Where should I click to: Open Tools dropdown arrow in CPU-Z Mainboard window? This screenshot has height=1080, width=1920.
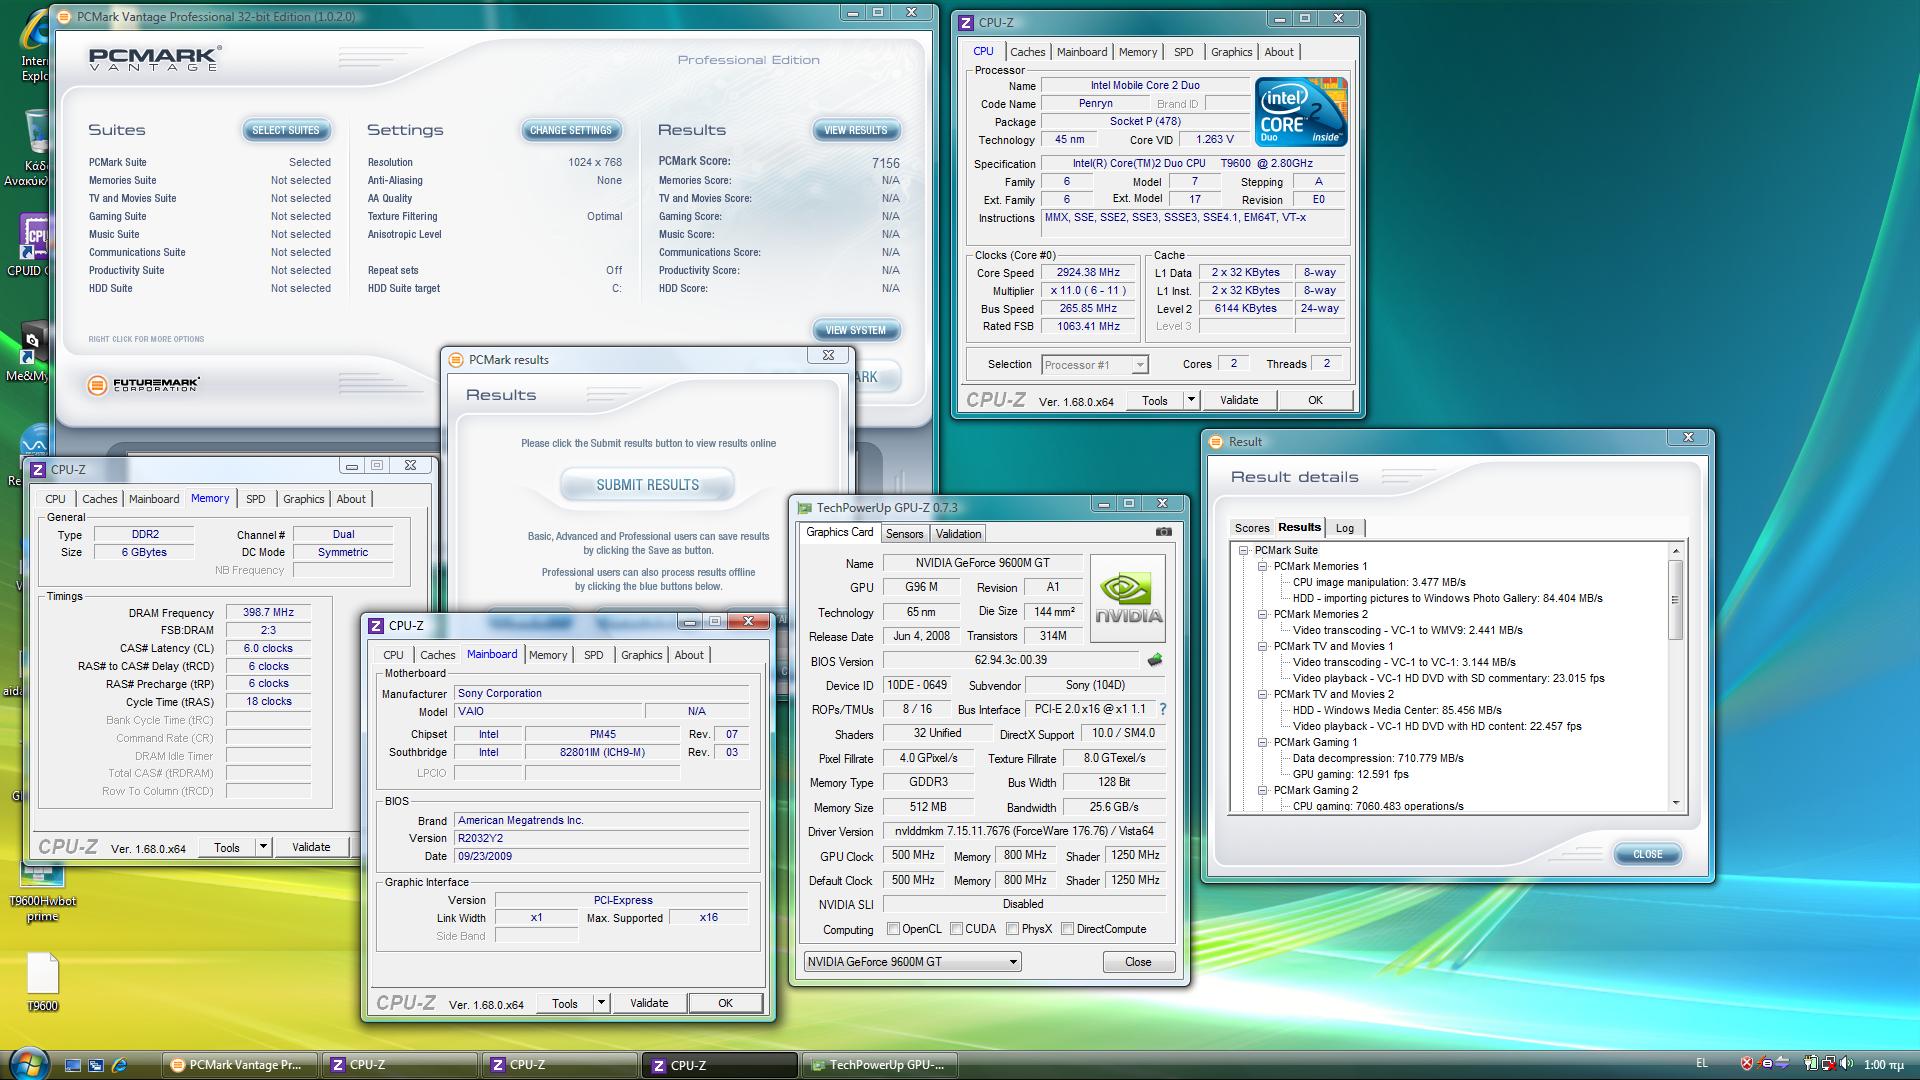601,1003
